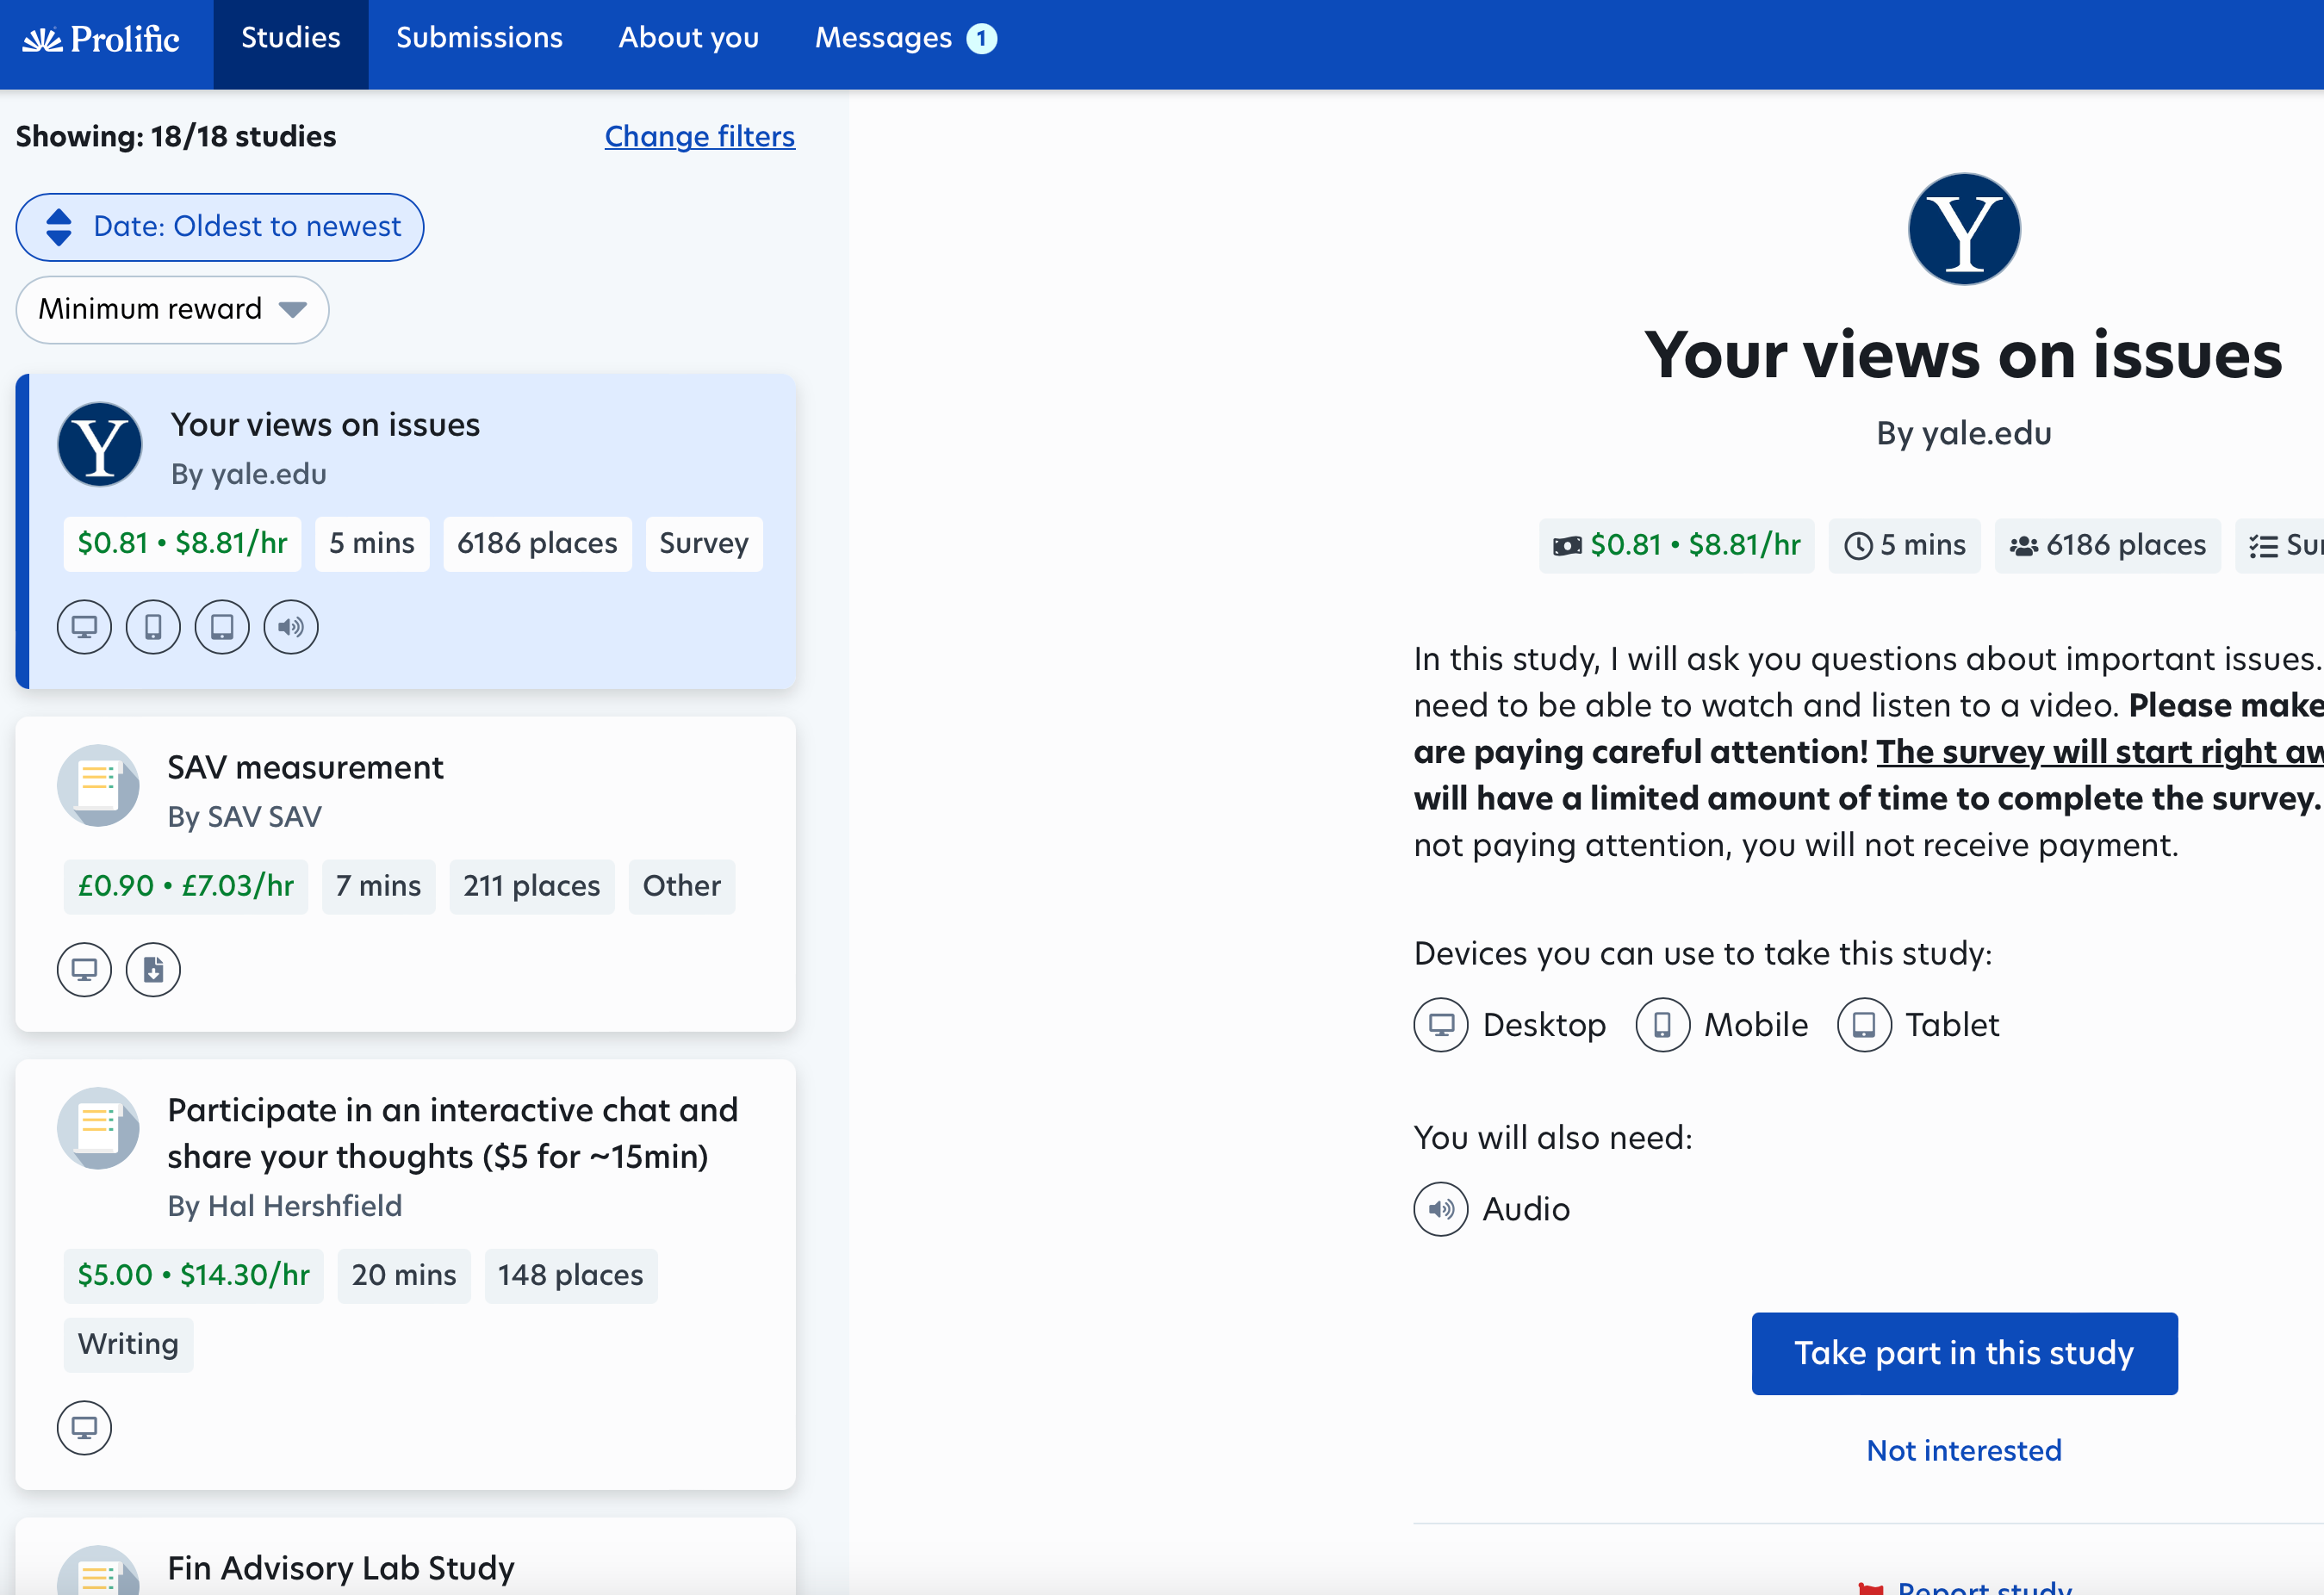The width and height of the screenshot is (2324, 1595).
Task: Click the Prolific logo in header
Action: [101, 39]
